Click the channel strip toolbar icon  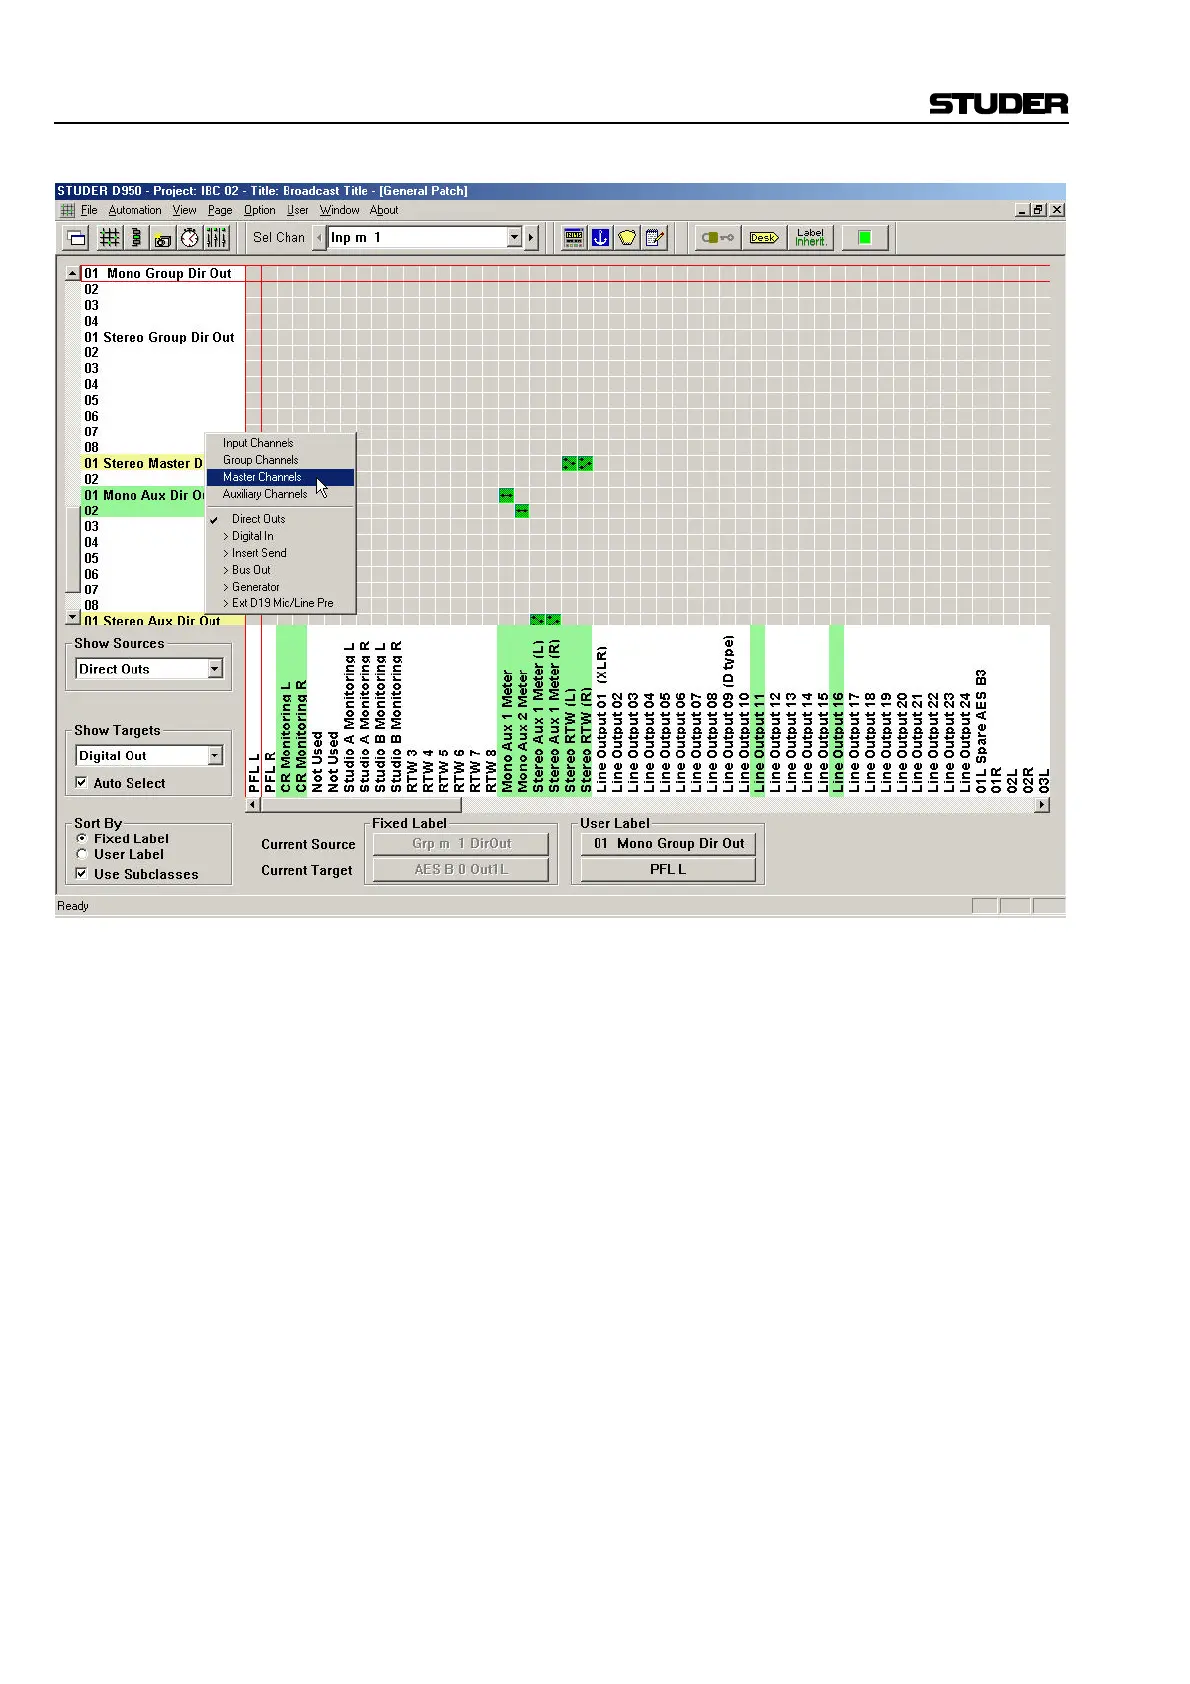pos(136,238)
